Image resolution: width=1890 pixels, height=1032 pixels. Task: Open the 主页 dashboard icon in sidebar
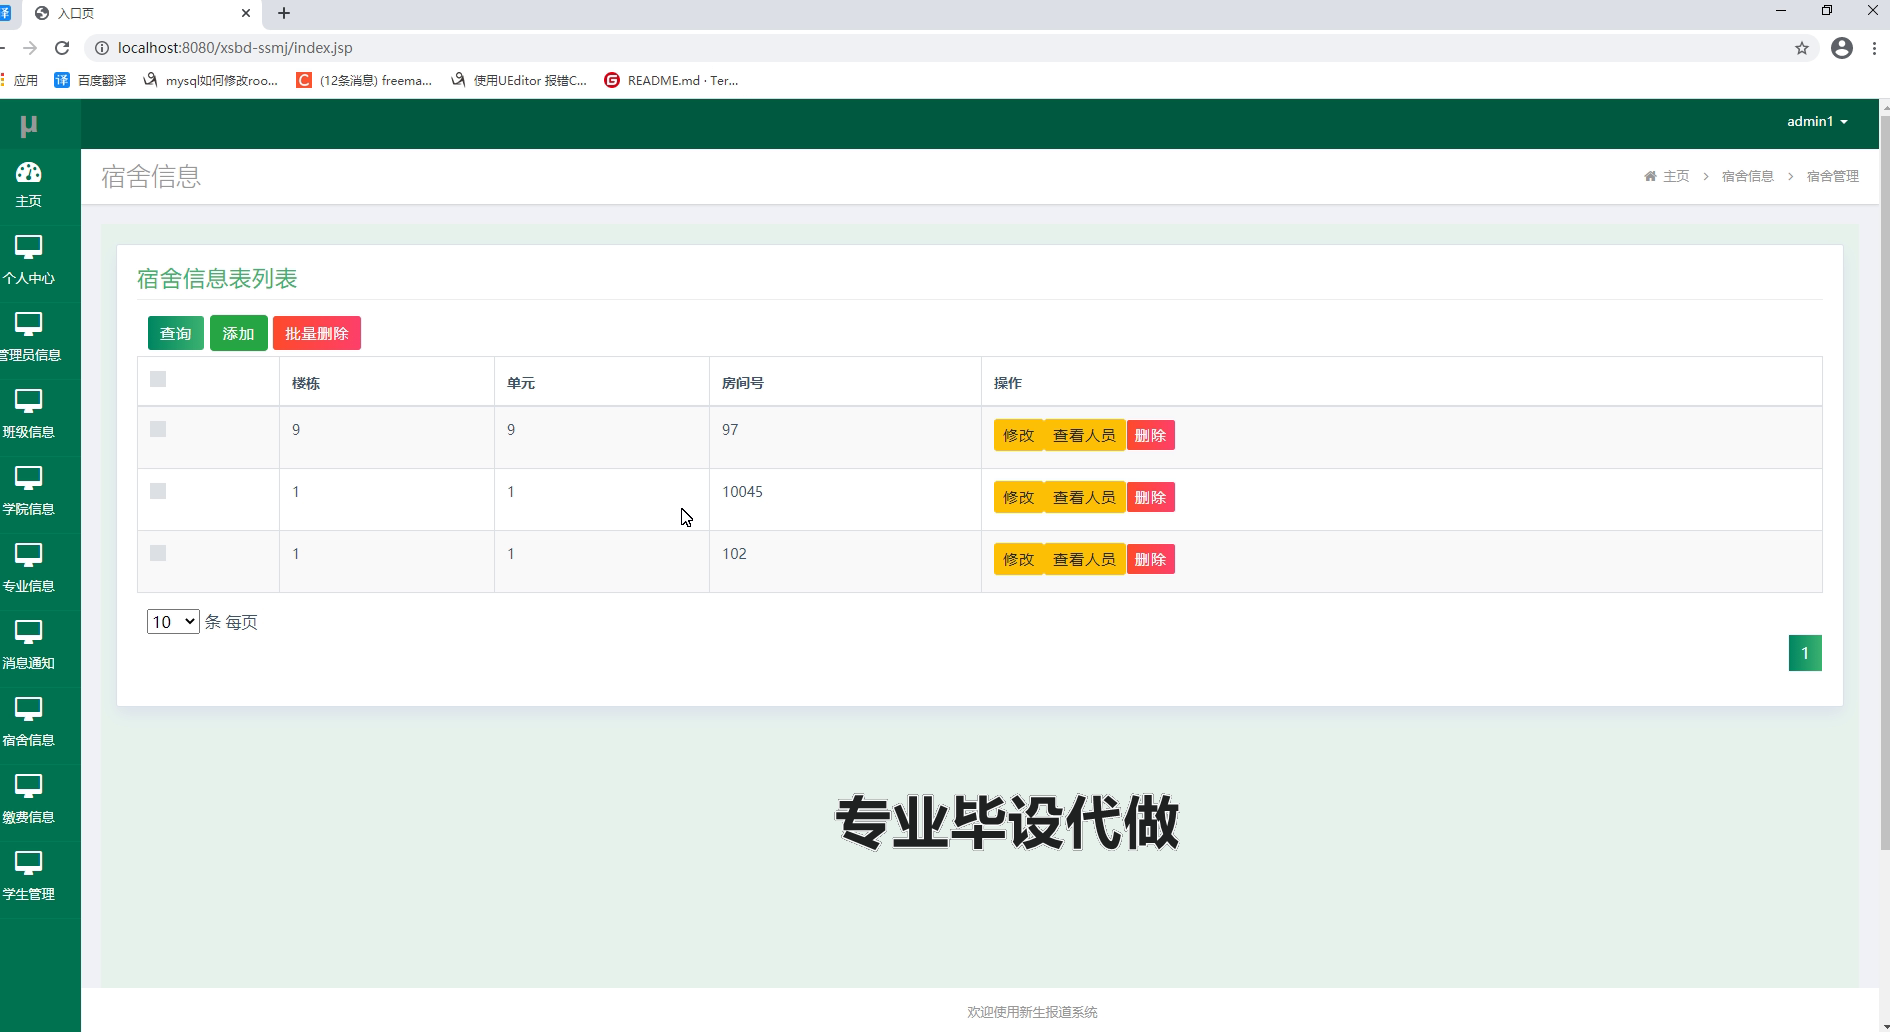[28, 174]
